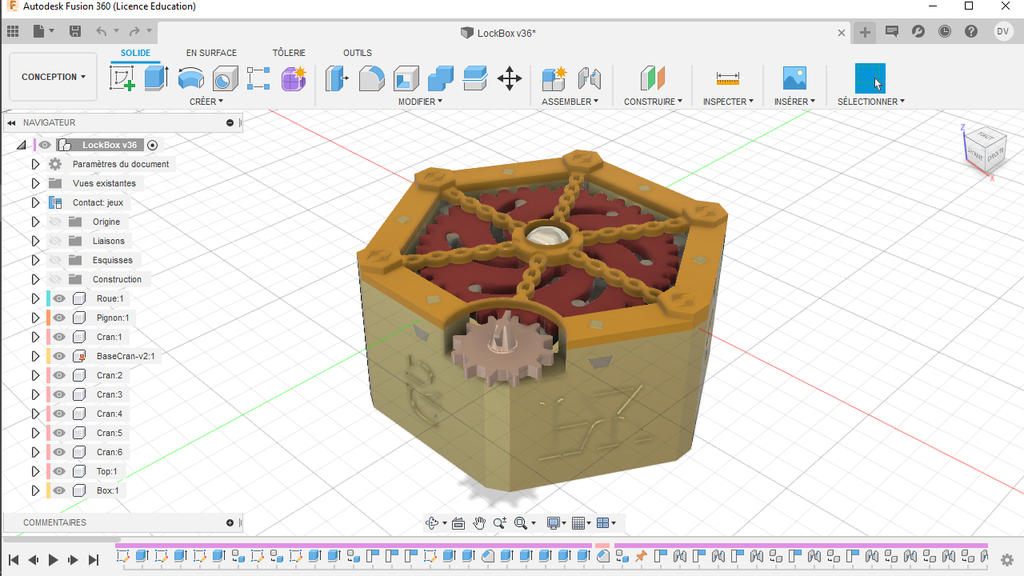The image size is (1024, 576).
Task: Select the Shell tool
Action: [405, 77]
